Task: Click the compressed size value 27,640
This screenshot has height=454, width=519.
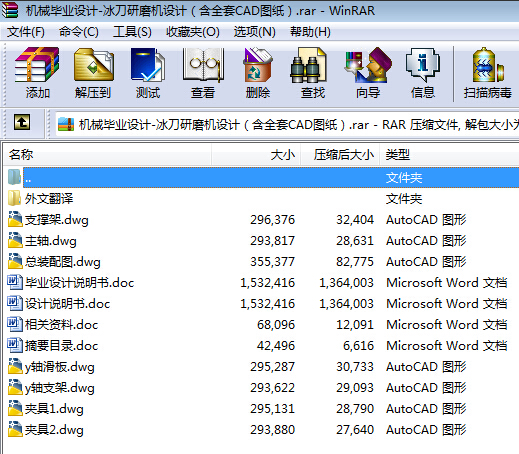Action: [x=355, y=430]
